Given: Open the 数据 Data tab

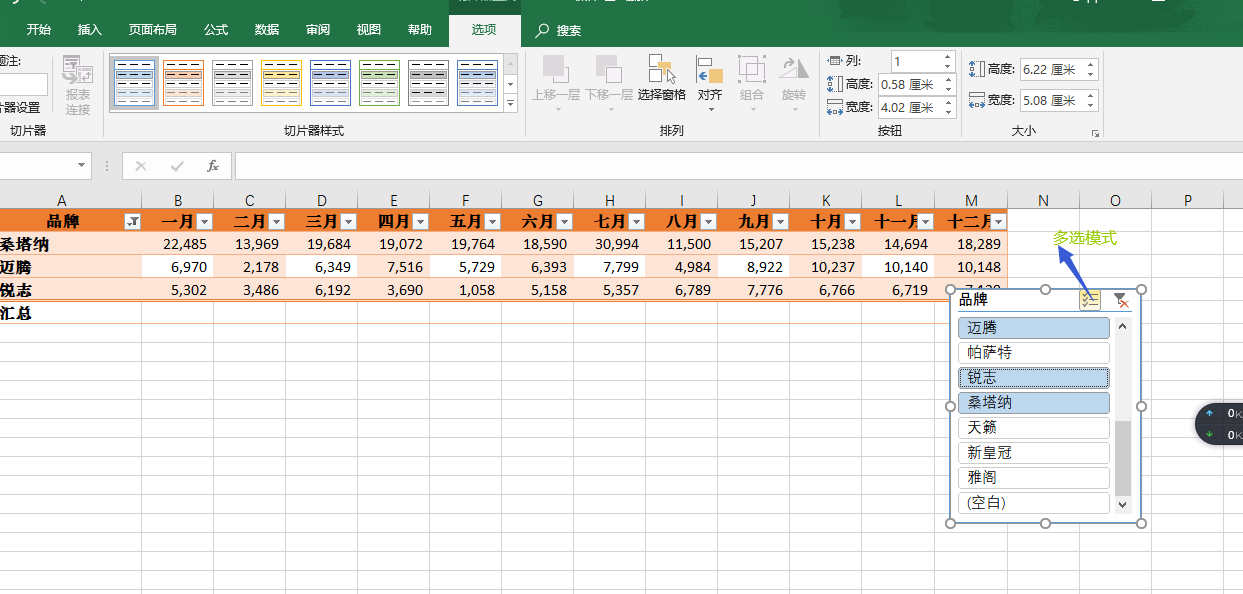Looking at the screenshot, I should (x=267, y=30).
